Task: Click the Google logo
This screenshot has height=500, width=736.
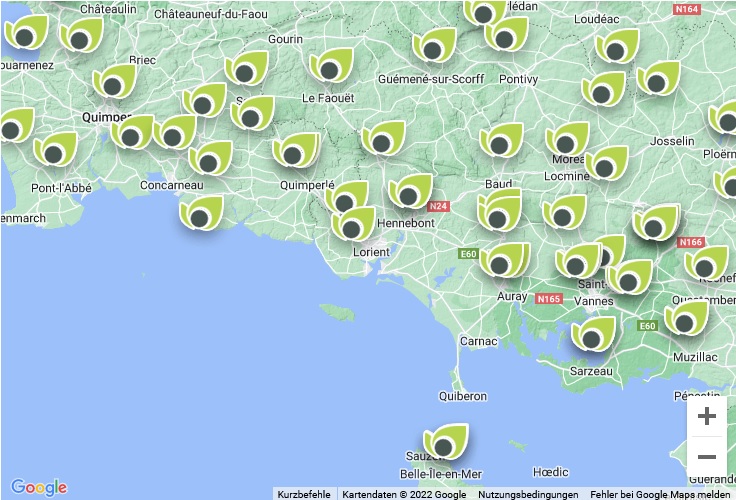Action: [39, 487]
